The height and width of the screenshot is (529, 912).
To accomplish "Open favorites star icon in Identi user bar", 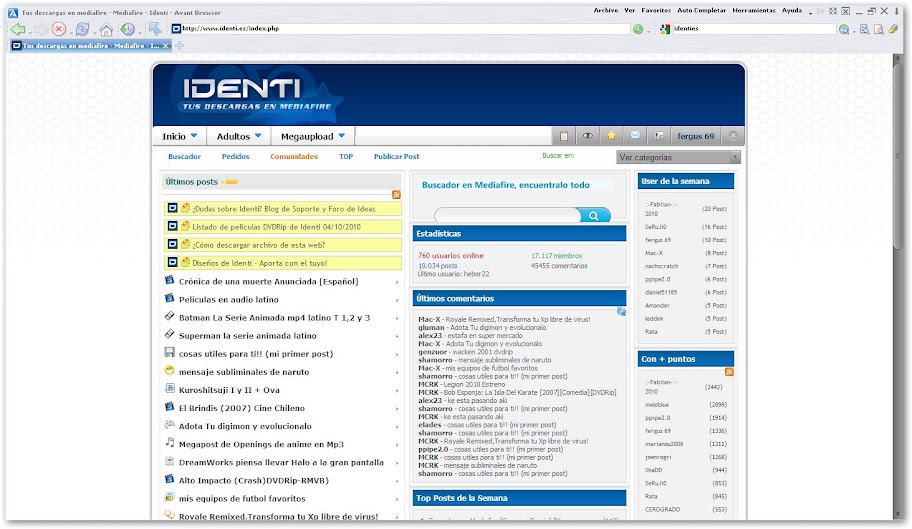I will [611, 136].
